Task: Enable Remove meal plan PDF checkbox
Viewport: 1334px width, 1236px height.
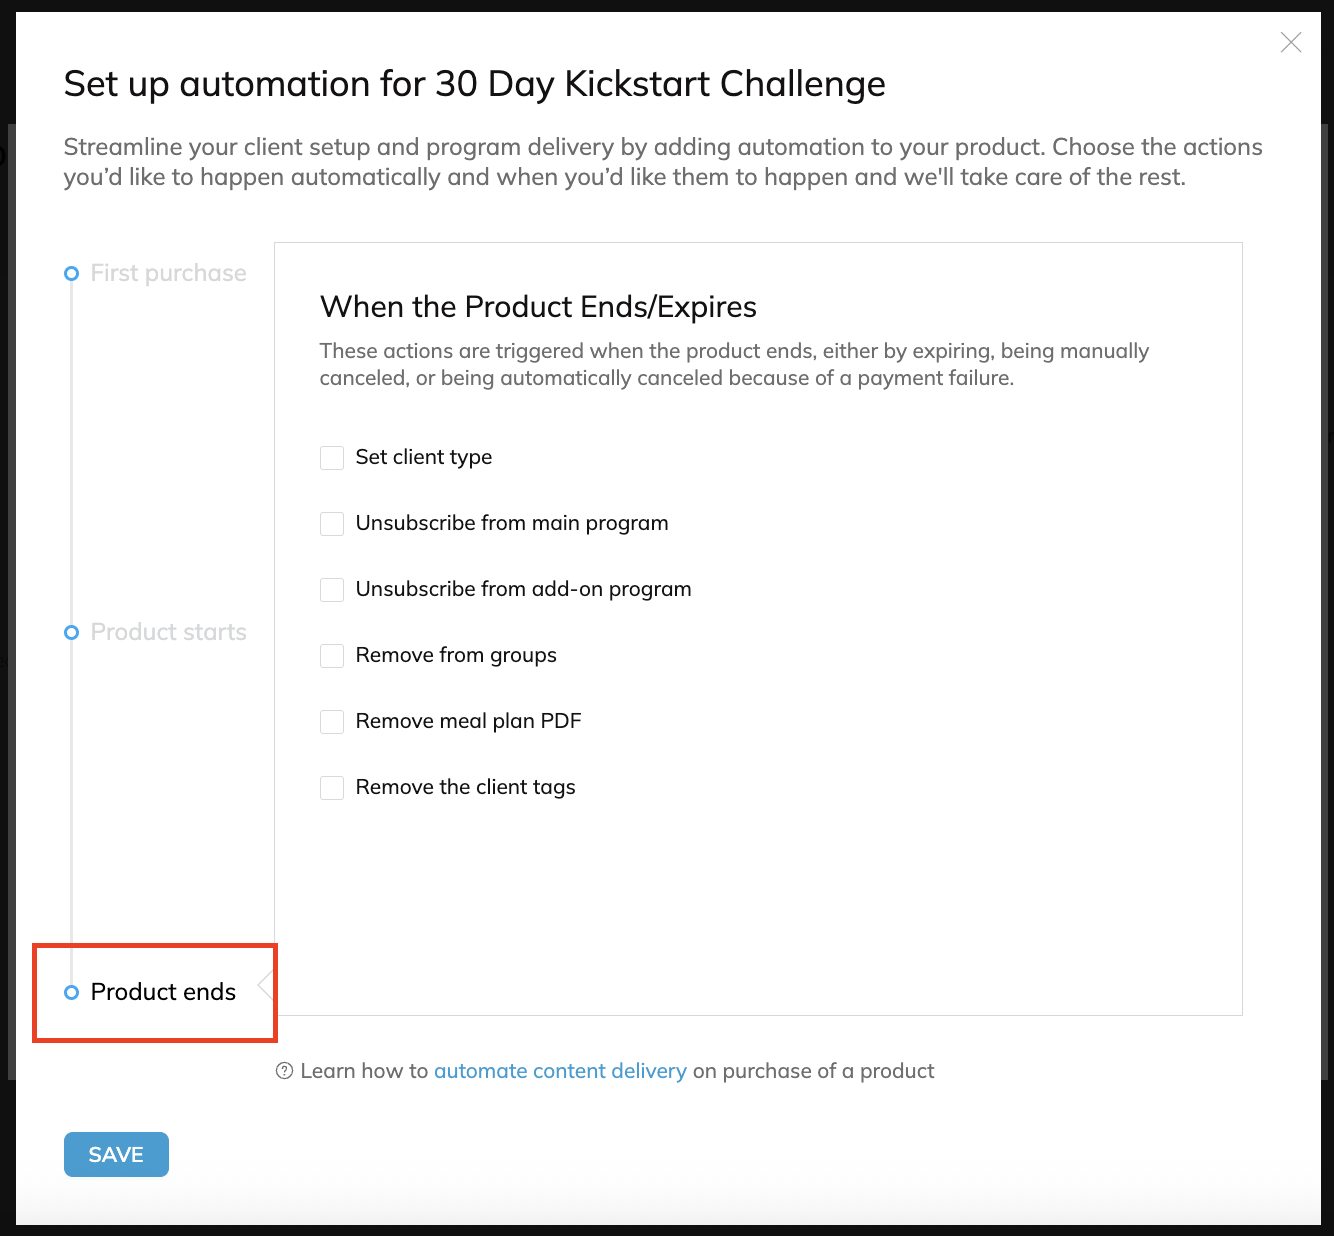Action: pos(332,722)
